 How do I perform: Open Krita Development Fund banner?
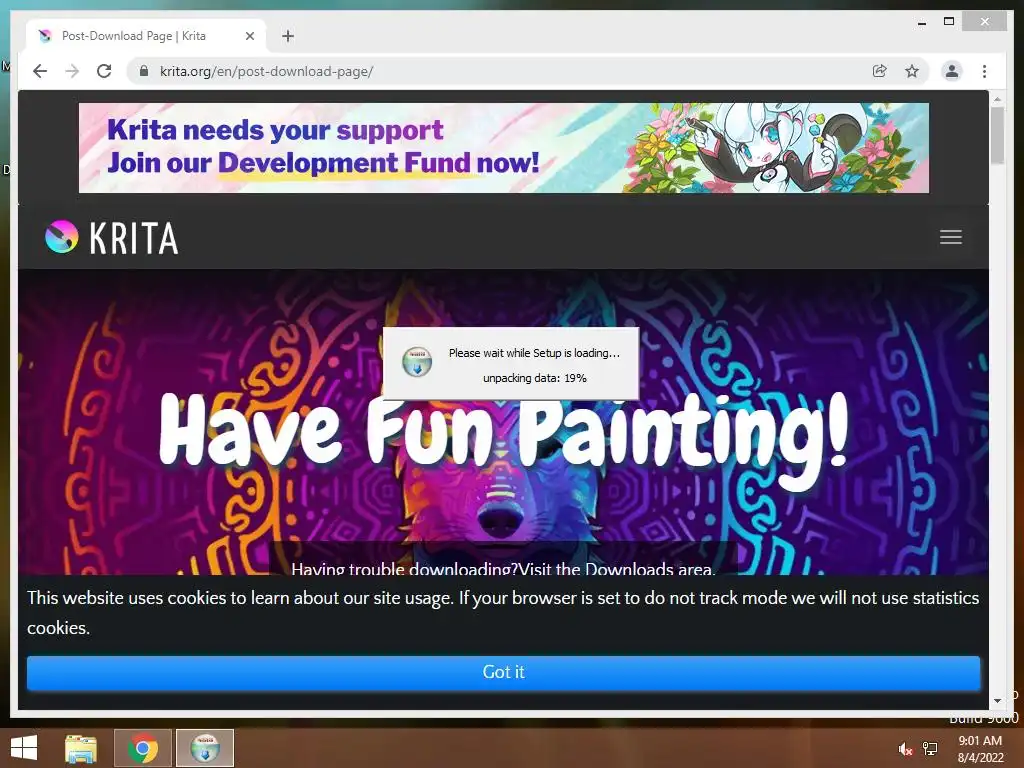[x=504, y=148]
